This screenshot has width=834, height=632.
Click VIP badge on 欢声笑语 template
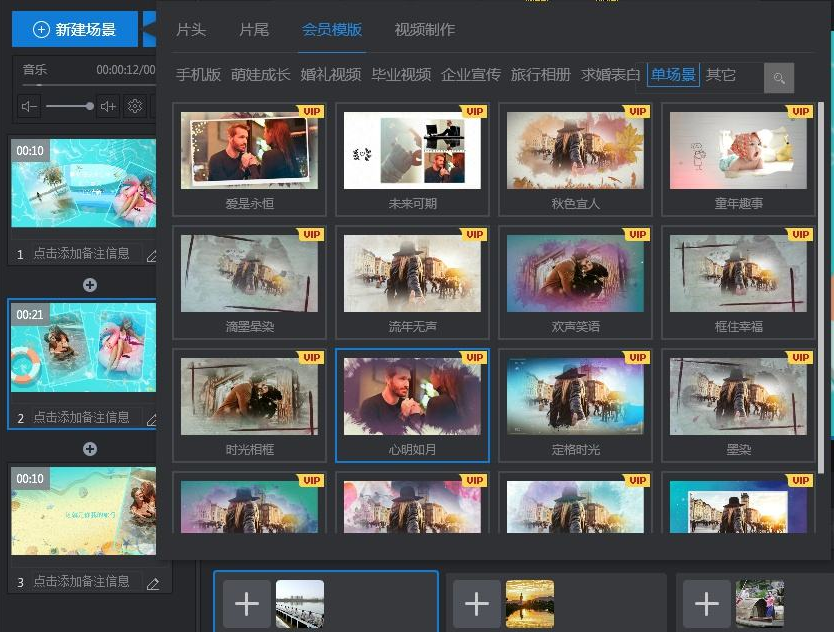coord(638,234)
